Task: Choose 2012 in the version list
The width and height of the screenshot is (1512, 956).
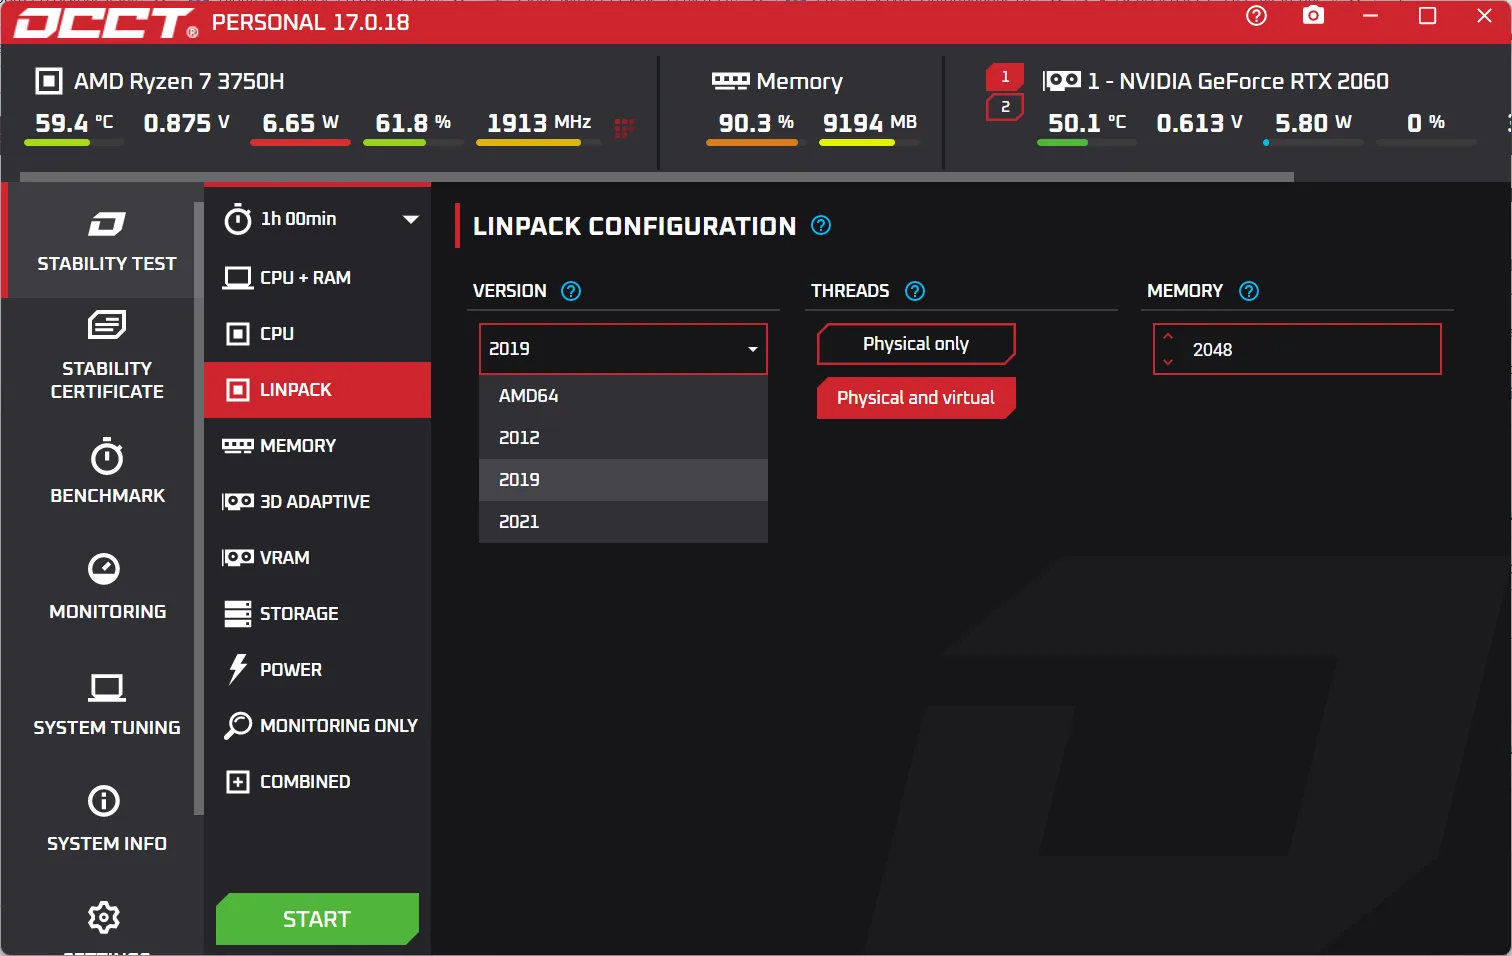Action: pyautogui.click(x=623, y=438)
